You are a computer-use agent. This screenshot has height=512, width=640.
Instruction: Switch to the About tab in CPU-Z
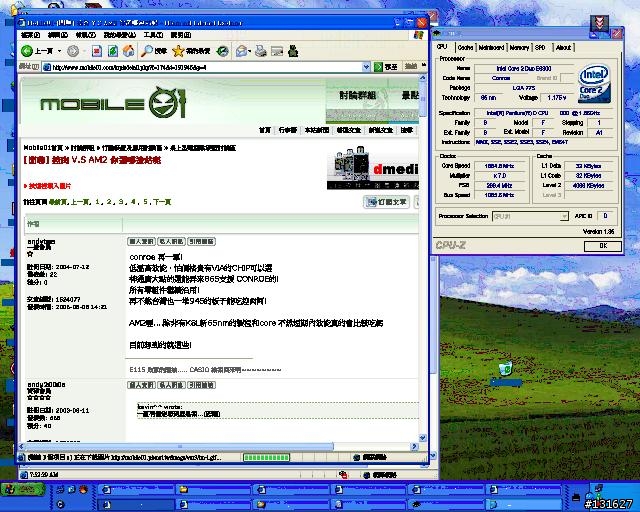(563, 47)
